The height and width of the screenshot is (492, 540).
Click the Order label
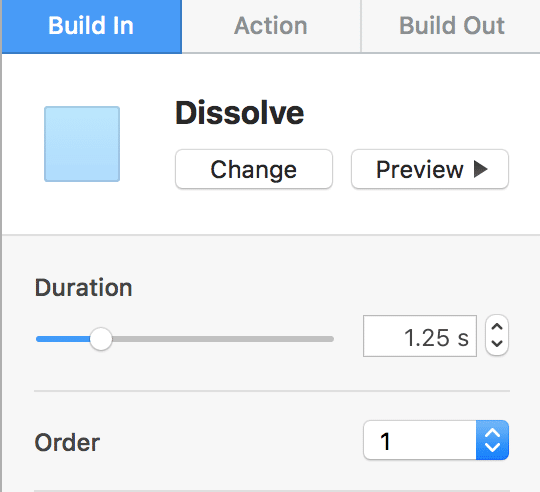[67, 442]
